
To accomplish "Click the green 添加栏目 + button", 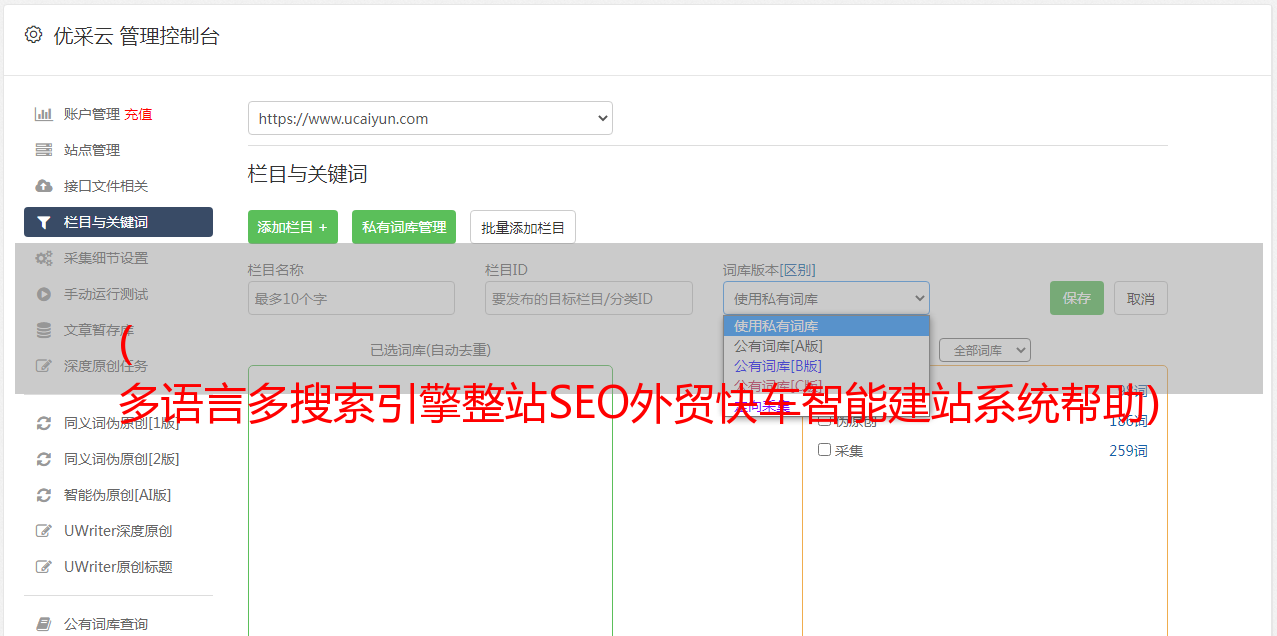I will (293, 227).
